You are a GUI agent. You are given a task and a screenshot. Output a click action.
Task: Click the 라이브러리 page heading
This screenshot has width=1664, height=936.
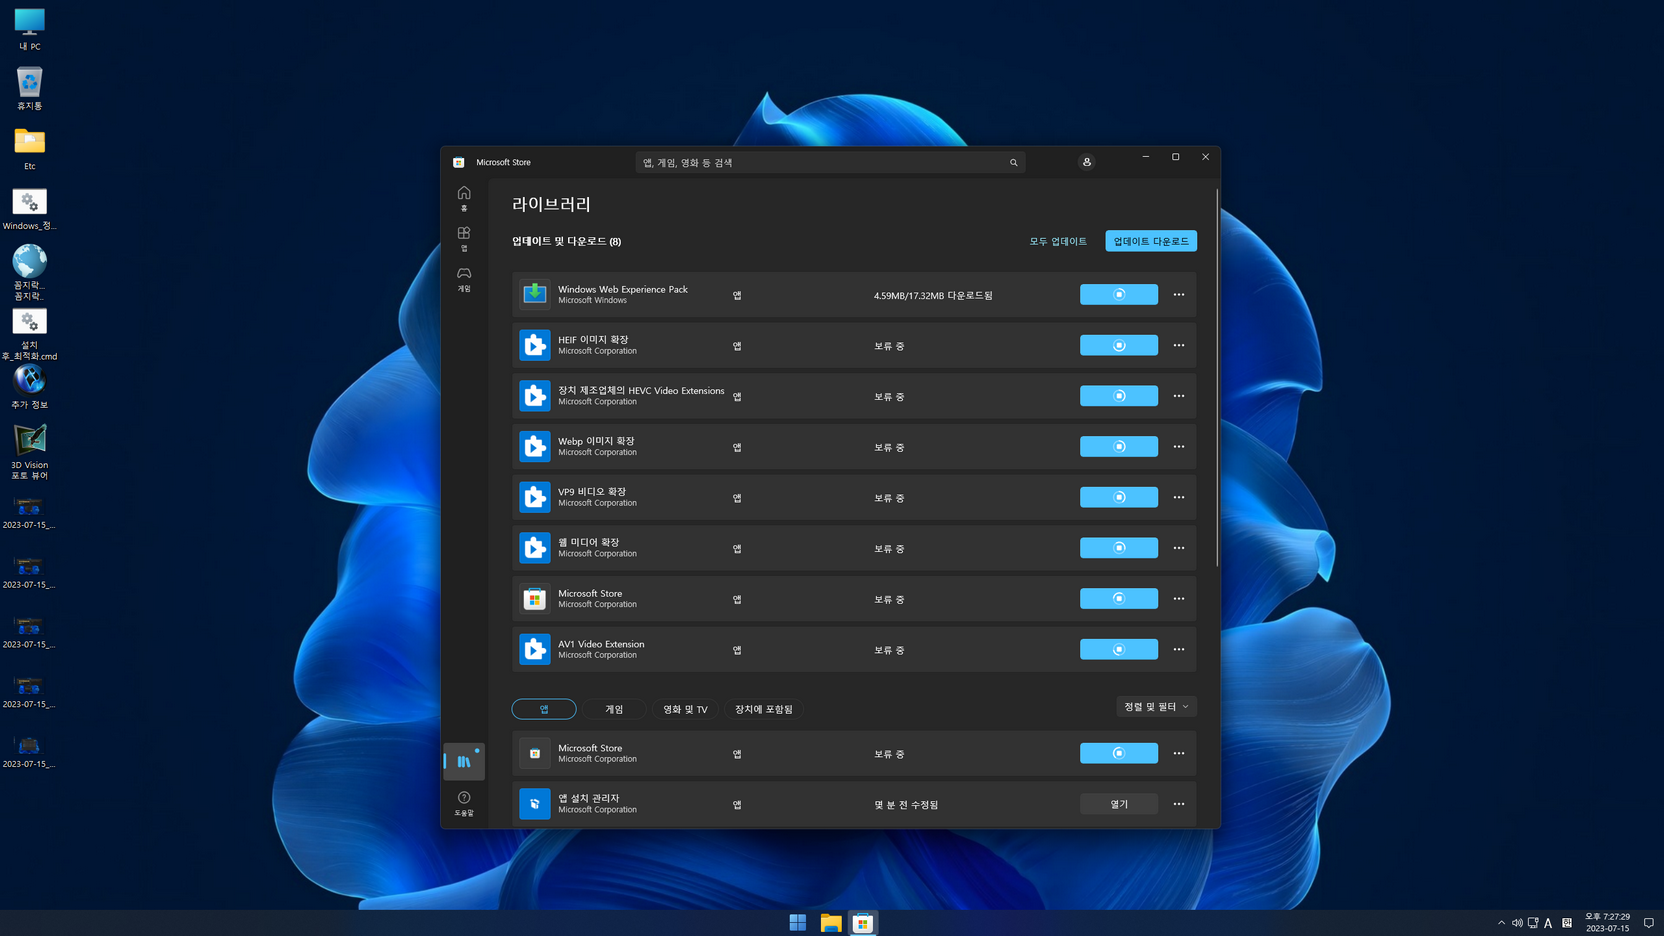coord(552,204)
